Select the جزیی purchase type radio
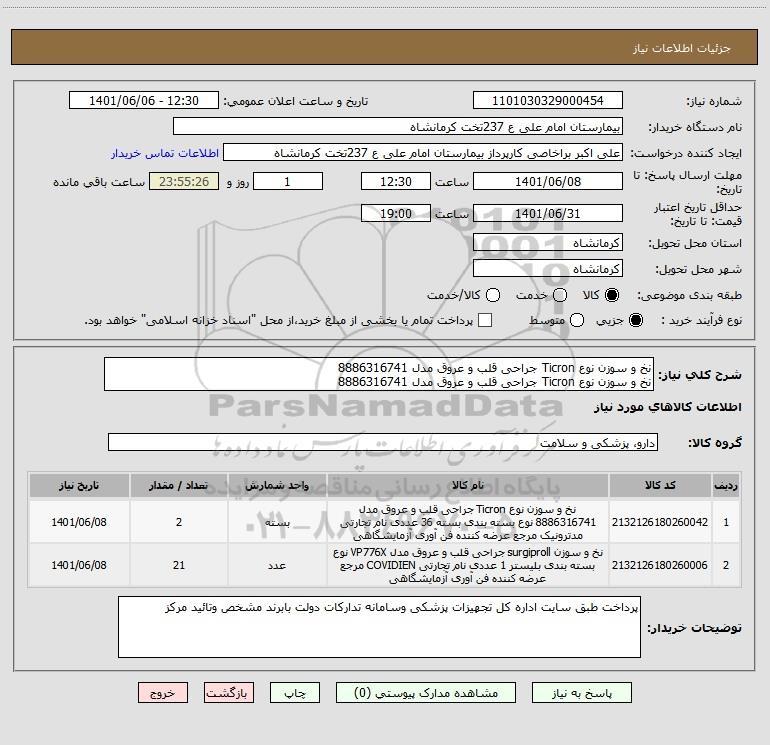The height and width of the screenshot is (745, 770). click(x=635, y=320)
